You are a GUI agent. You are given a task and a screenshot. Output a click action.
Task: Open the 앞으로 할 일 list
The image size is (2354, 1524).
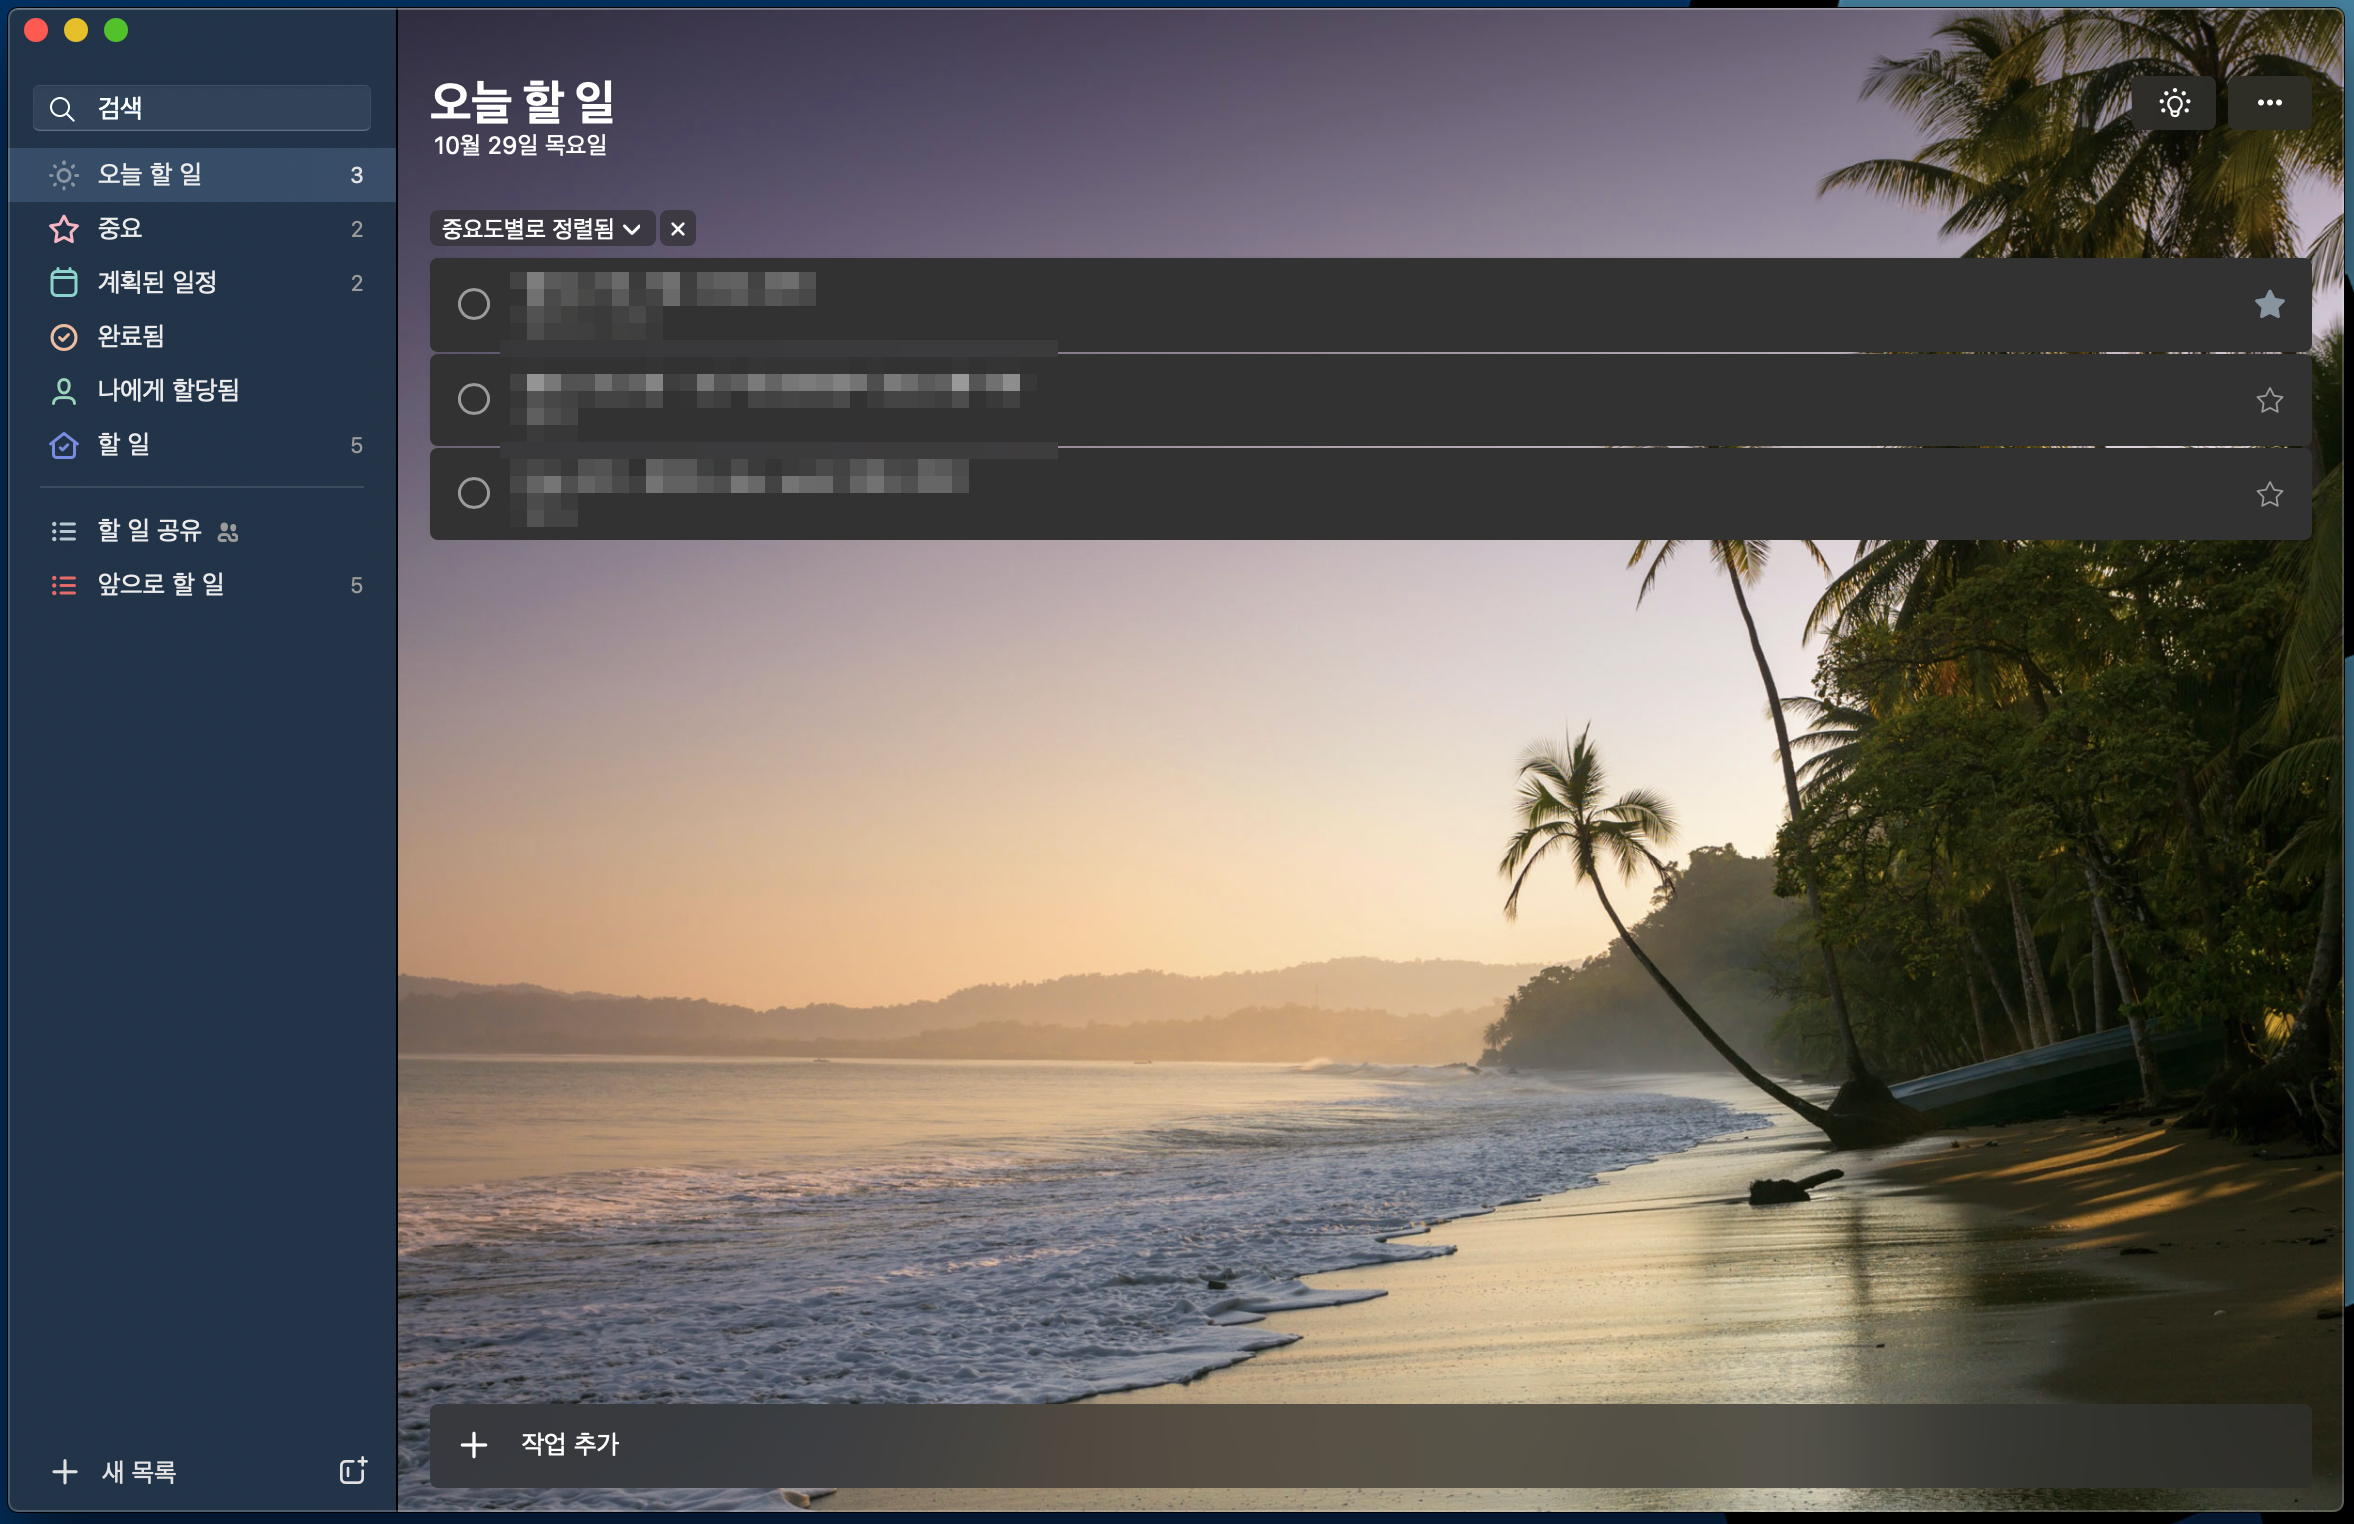(161, 585)
